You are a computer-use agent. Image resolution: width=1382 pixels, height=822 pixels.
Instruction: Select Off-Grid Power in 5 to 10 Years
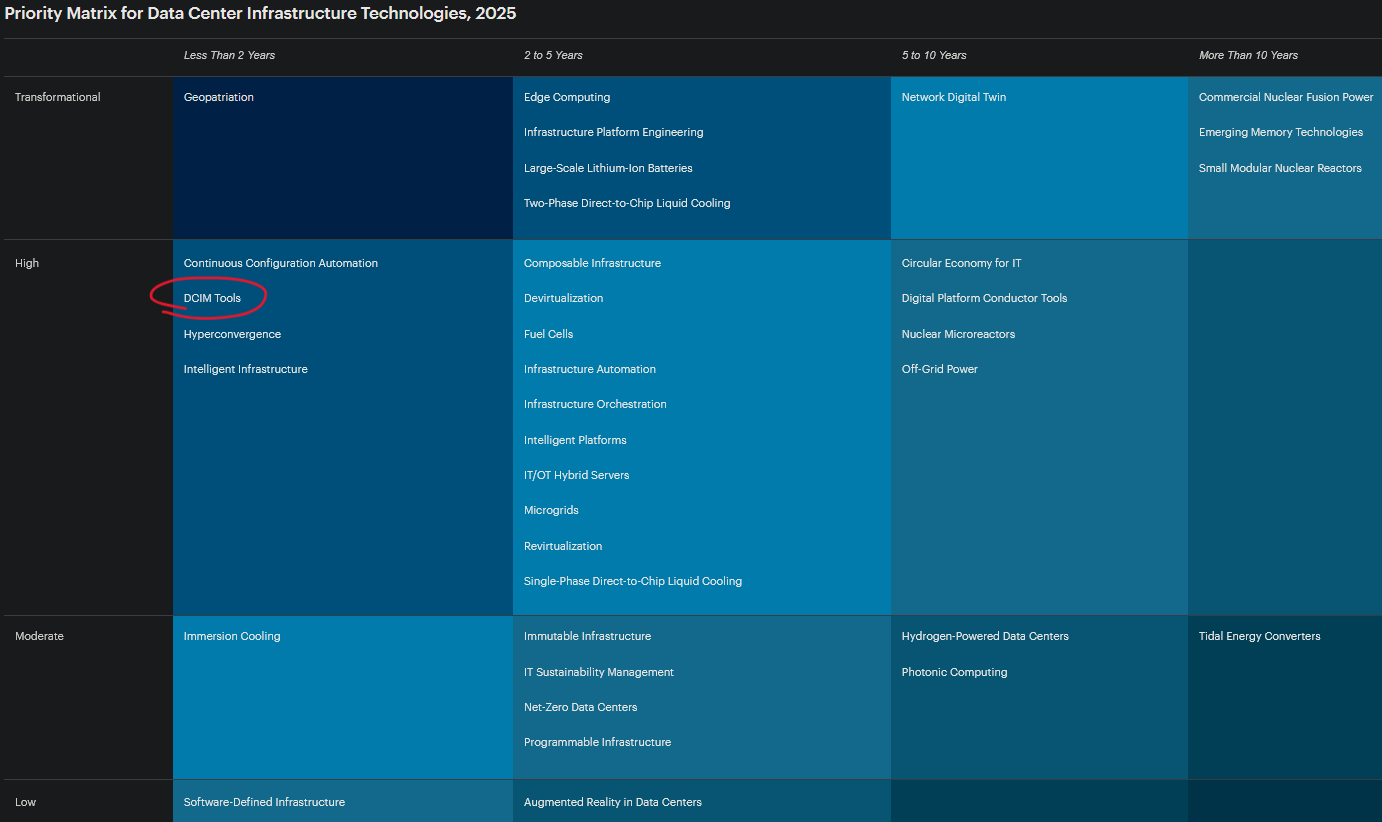939,369
